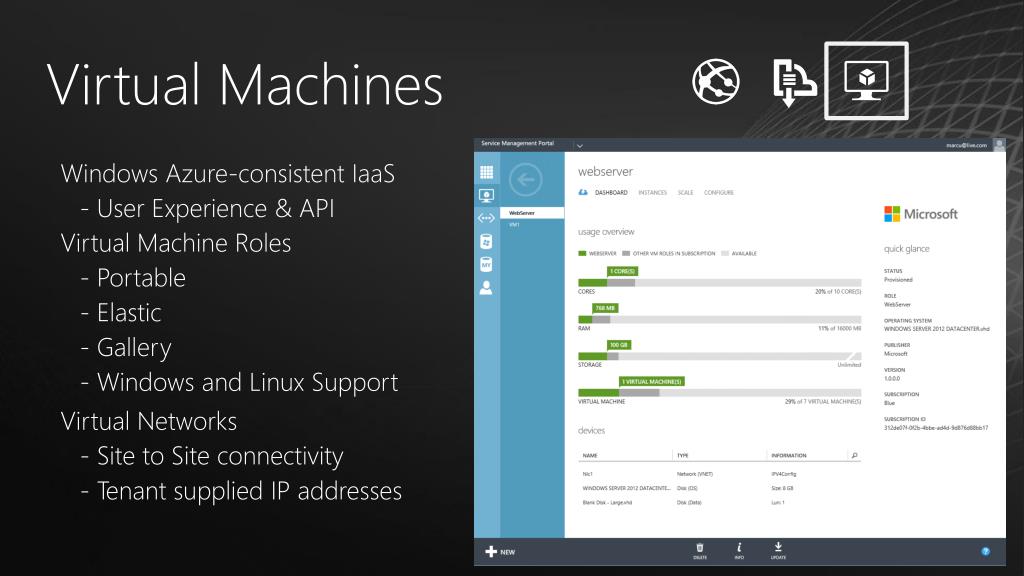This screenshot has height=576, width=1024.
Task: Select the Virtual Machines monitor icon in sidebar
Action: (x=487, y=195)
